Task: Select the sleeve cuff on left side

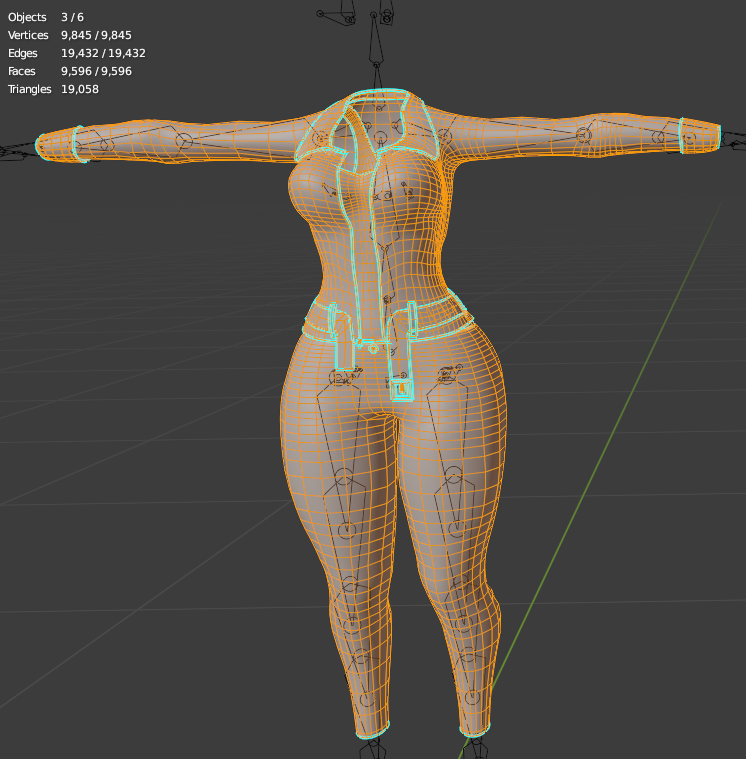Action: click(x=80, y=143)
